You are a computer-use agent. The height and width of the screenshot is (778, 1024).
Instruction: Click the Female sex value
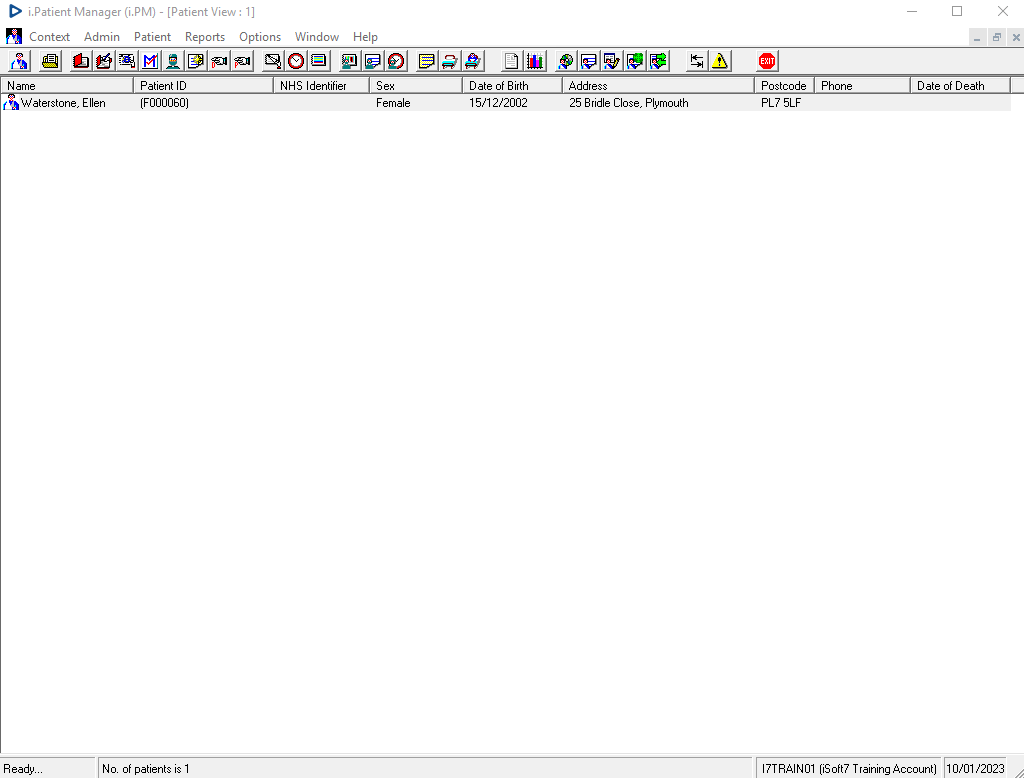(393, 103)
